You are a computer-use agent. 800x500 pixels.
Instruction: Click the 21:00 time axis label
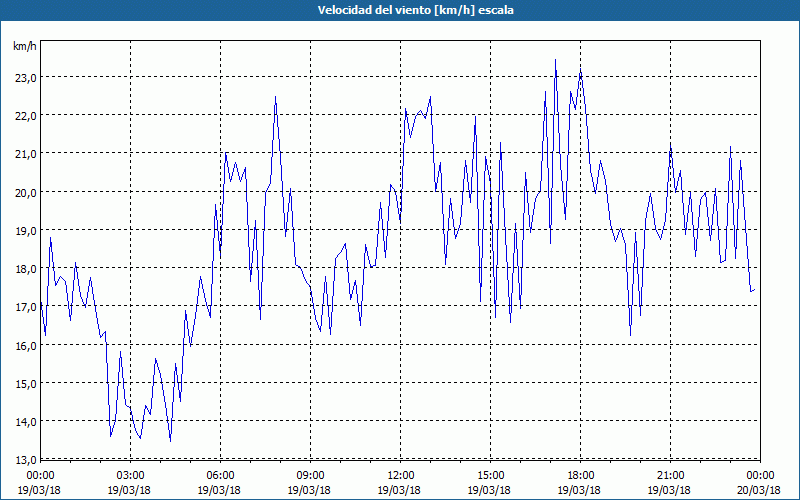click(x=670, y=476)
